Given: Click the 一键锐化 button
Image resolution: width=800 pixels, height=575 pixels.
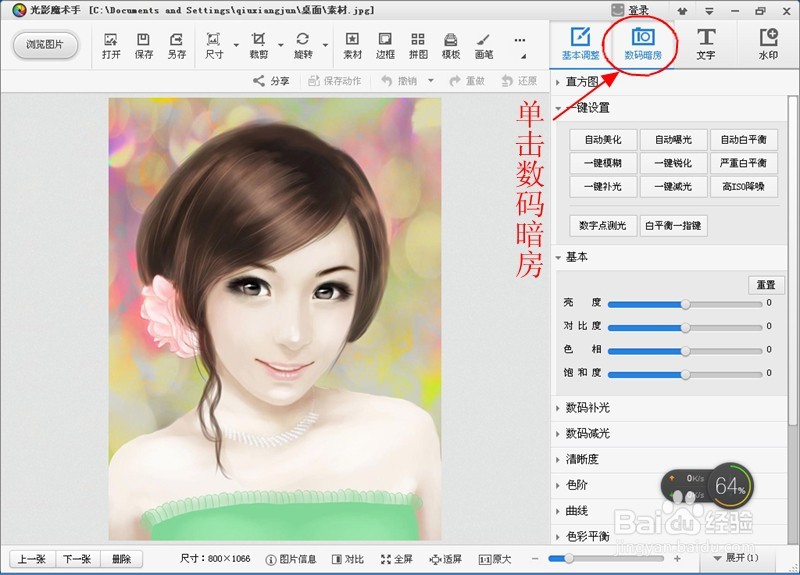Looking at the screenshot, I should pos(673,163).
